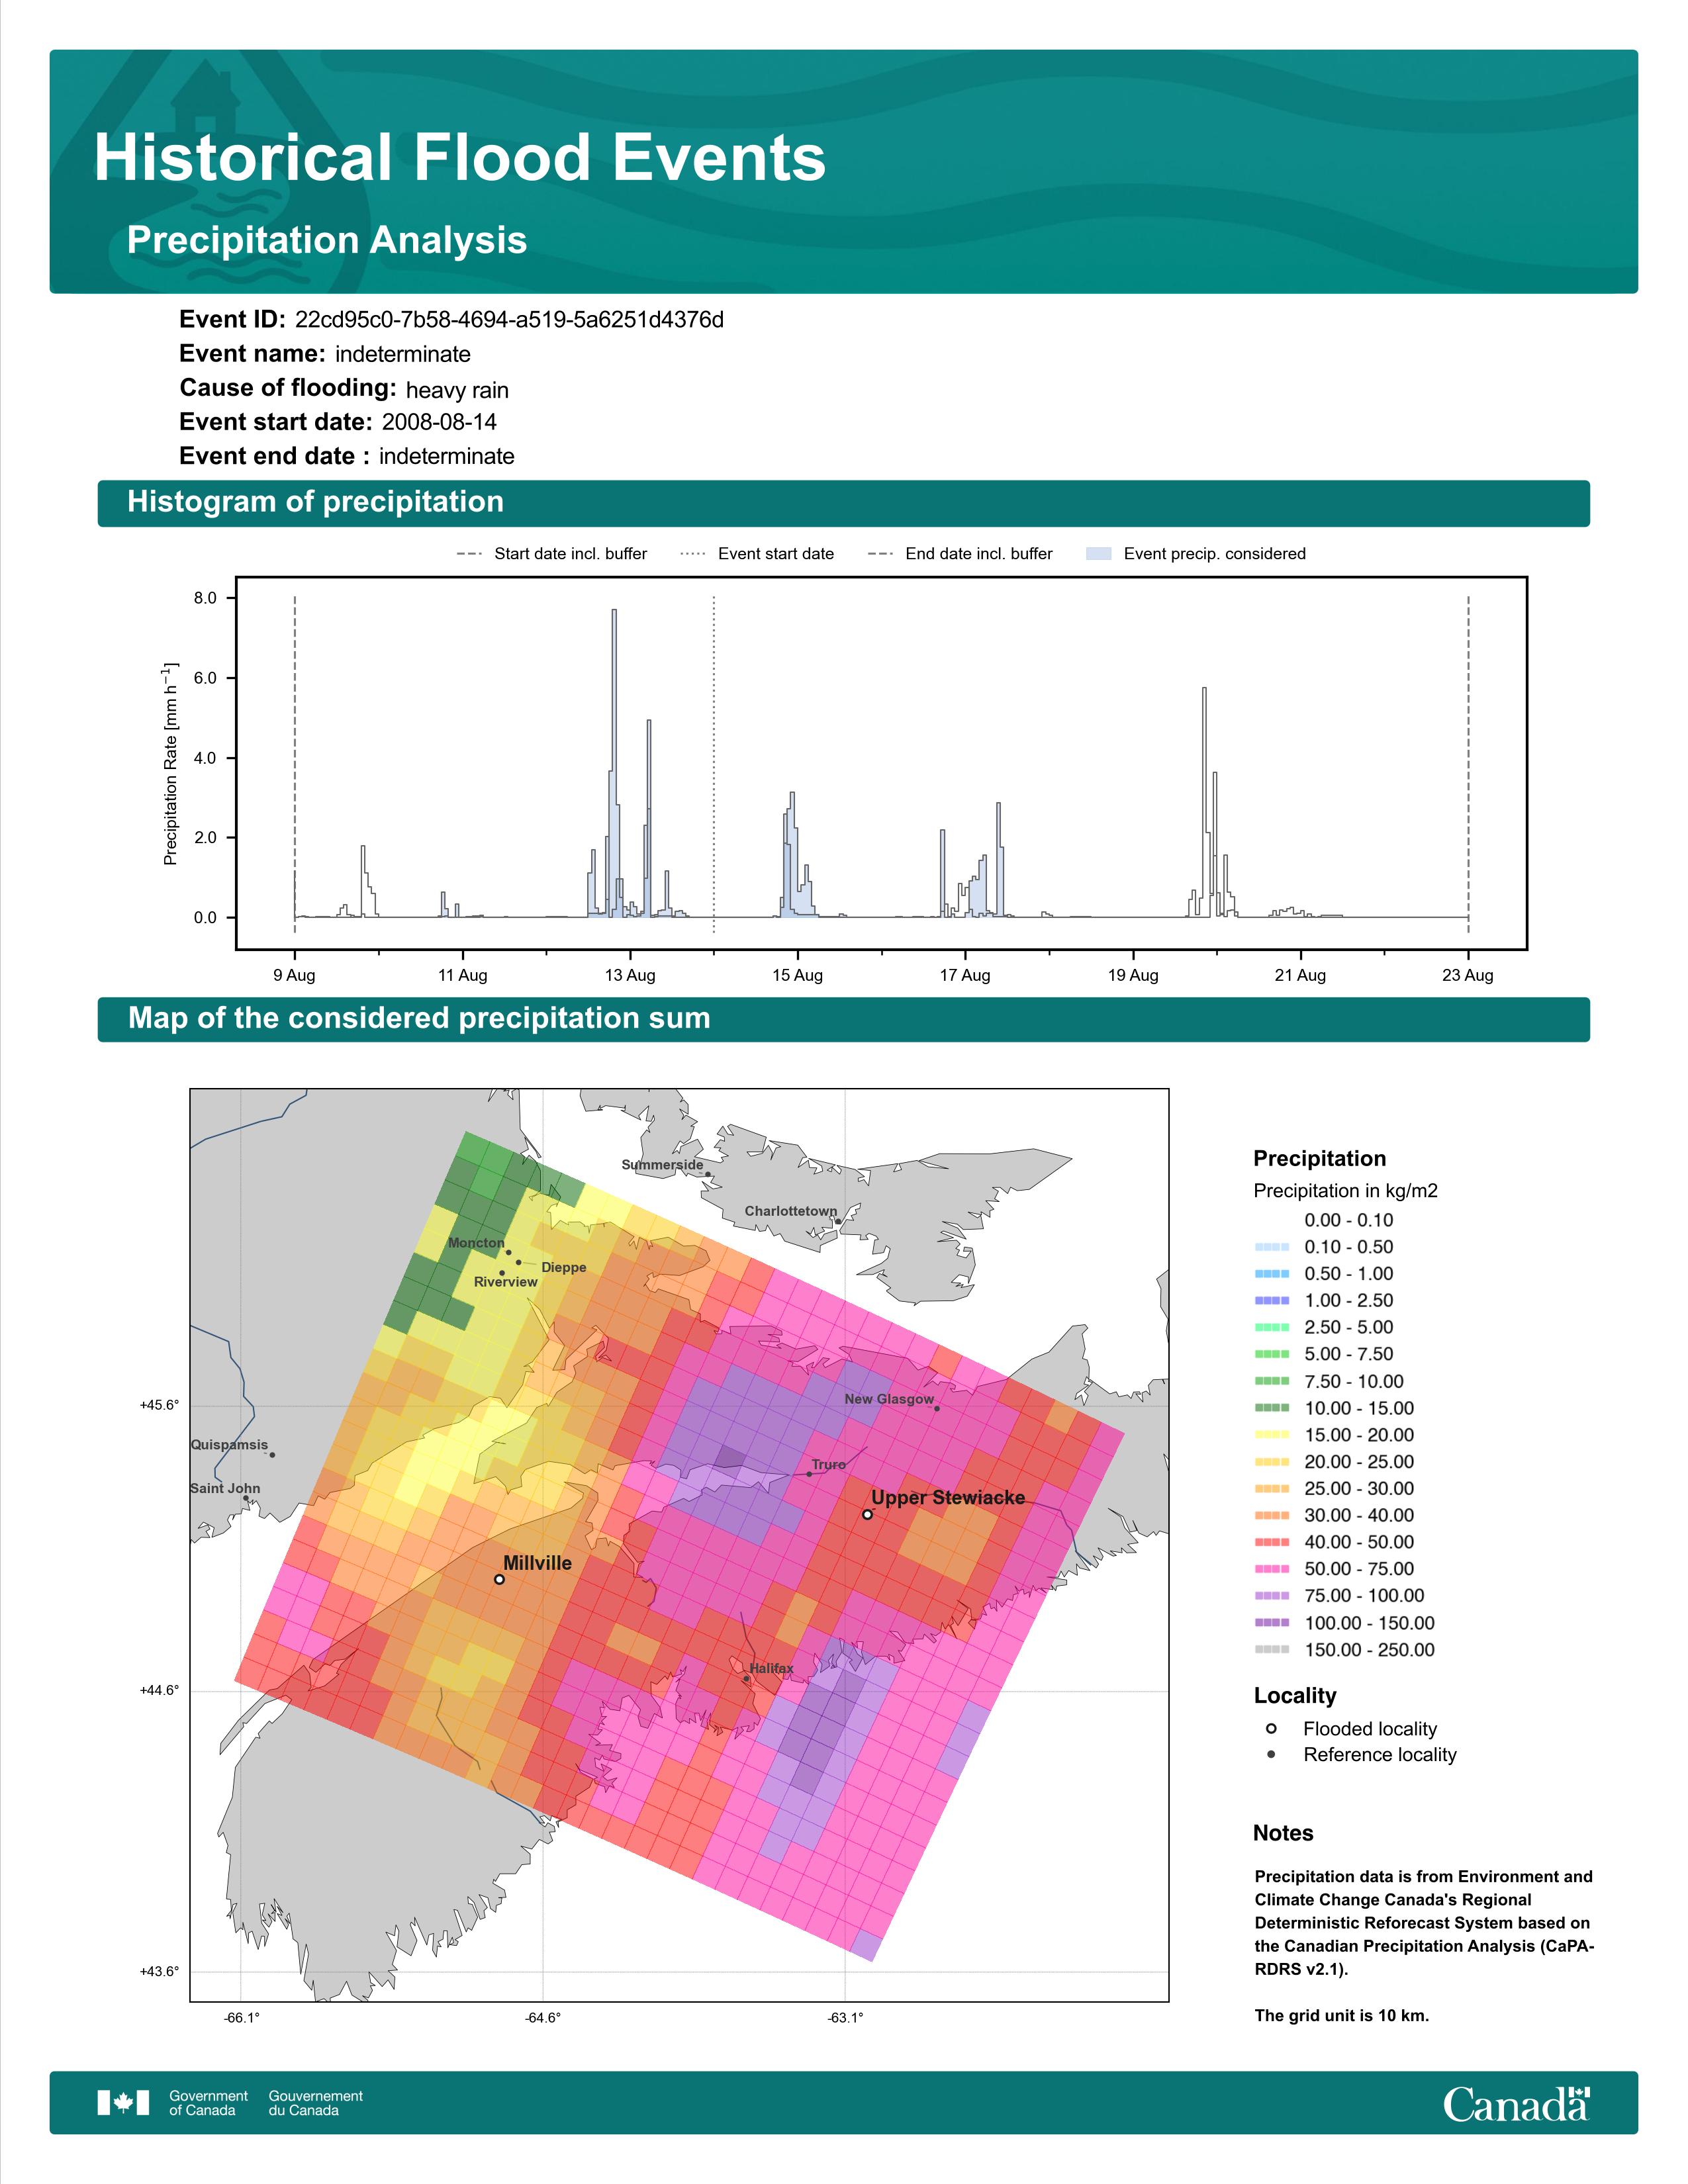
Task: Click the New Glasgow reference locality dot
Action: (936, 1409)
